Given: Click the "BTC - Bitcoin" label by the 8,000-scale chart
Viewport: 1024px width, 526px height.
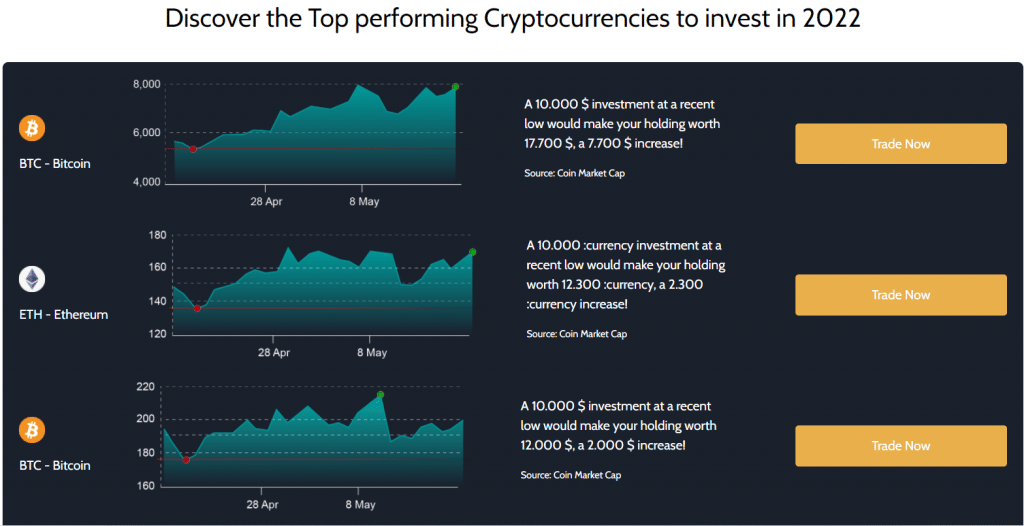Looking at the screenshot, I should tap(55, 163).
